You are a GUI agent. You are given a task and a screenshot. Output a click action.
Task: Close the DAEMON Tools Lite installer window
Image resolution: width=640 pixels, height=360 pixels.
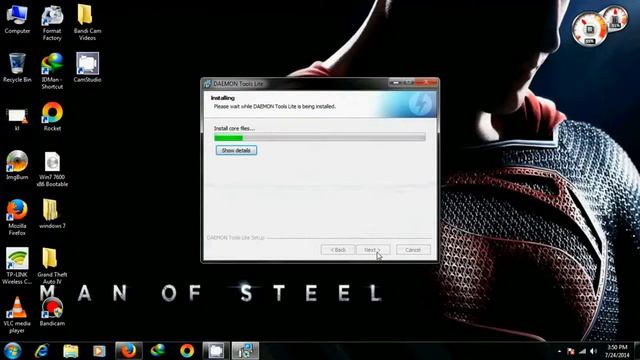[427, 82]
